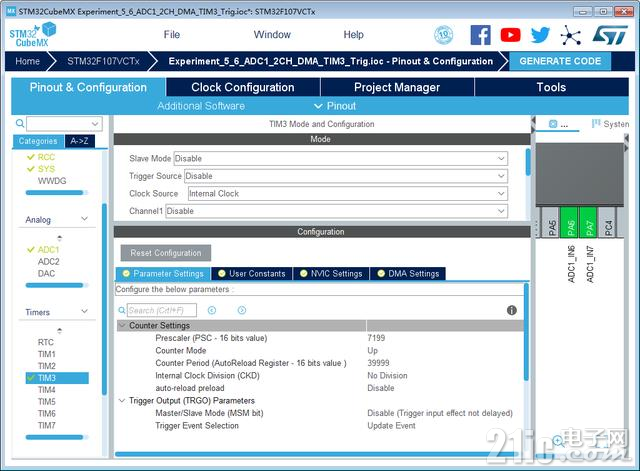Open the Facebook icon link

(480, 35)
